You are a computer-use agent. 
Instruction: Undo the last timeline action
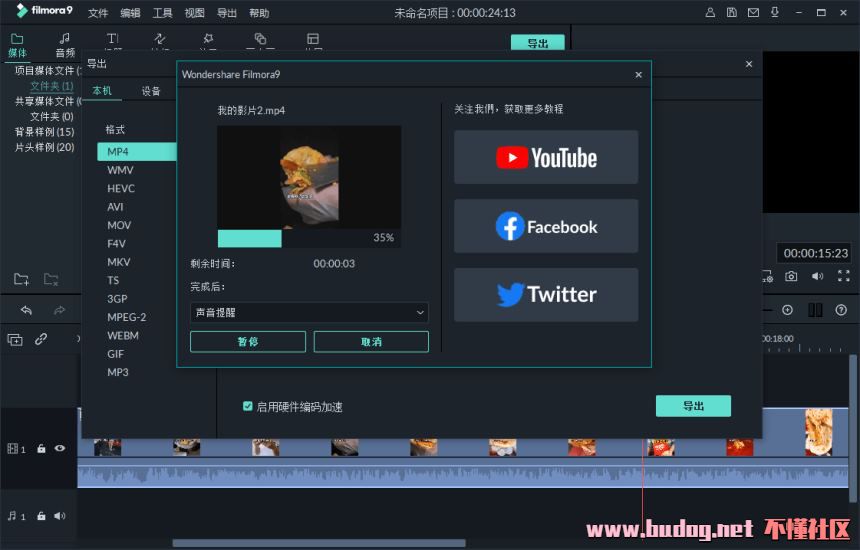(x=26, y=310)
